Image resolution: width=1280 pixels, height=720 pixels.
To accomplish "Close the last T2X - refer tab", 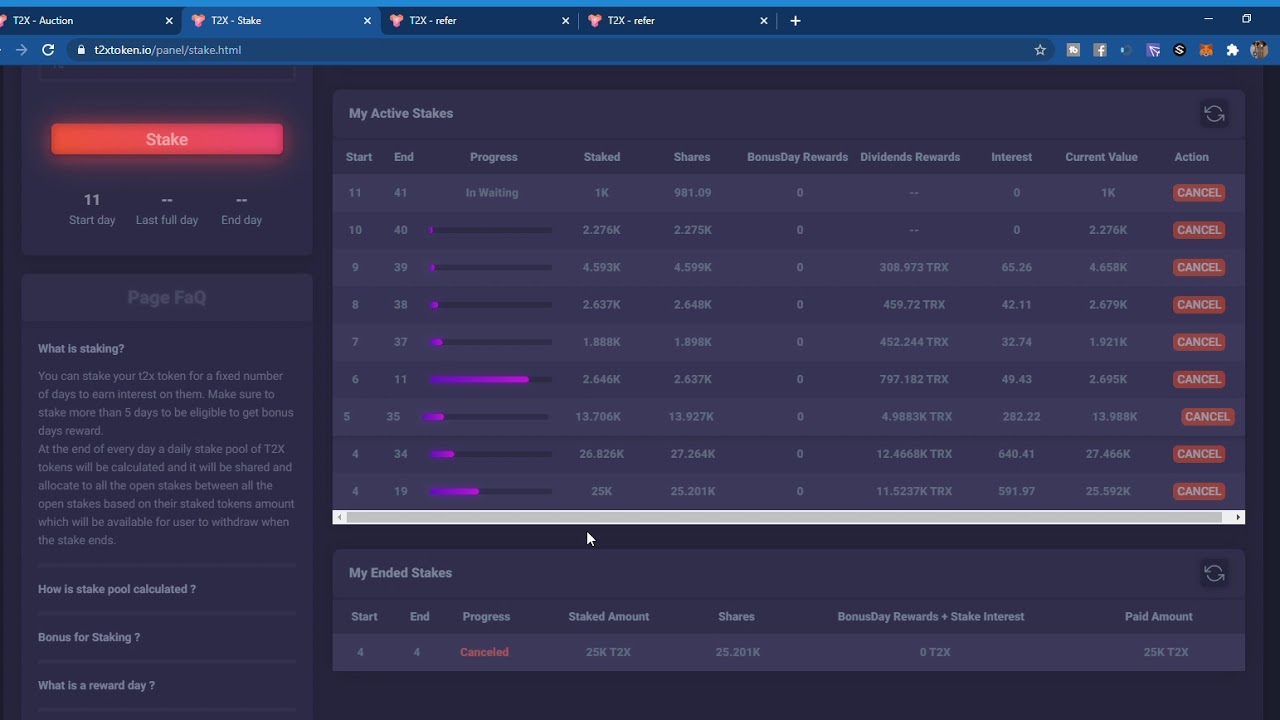I will tap(764, 20).
